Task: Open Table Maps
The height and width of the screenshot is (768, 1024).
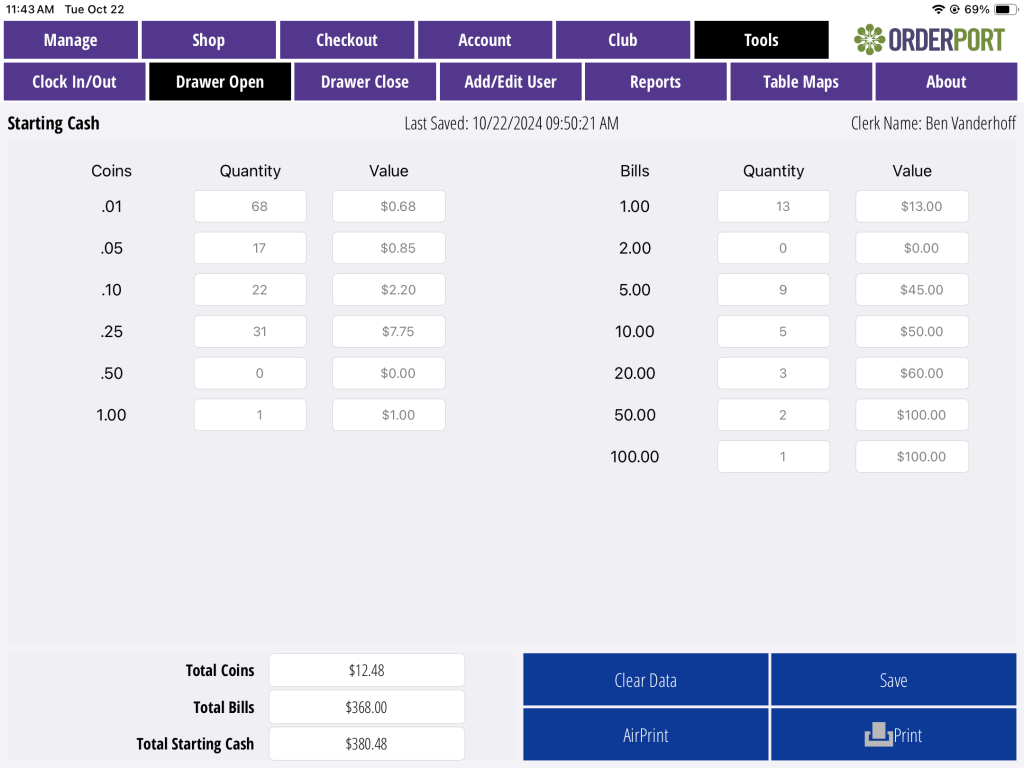Action: click(801, 82)
